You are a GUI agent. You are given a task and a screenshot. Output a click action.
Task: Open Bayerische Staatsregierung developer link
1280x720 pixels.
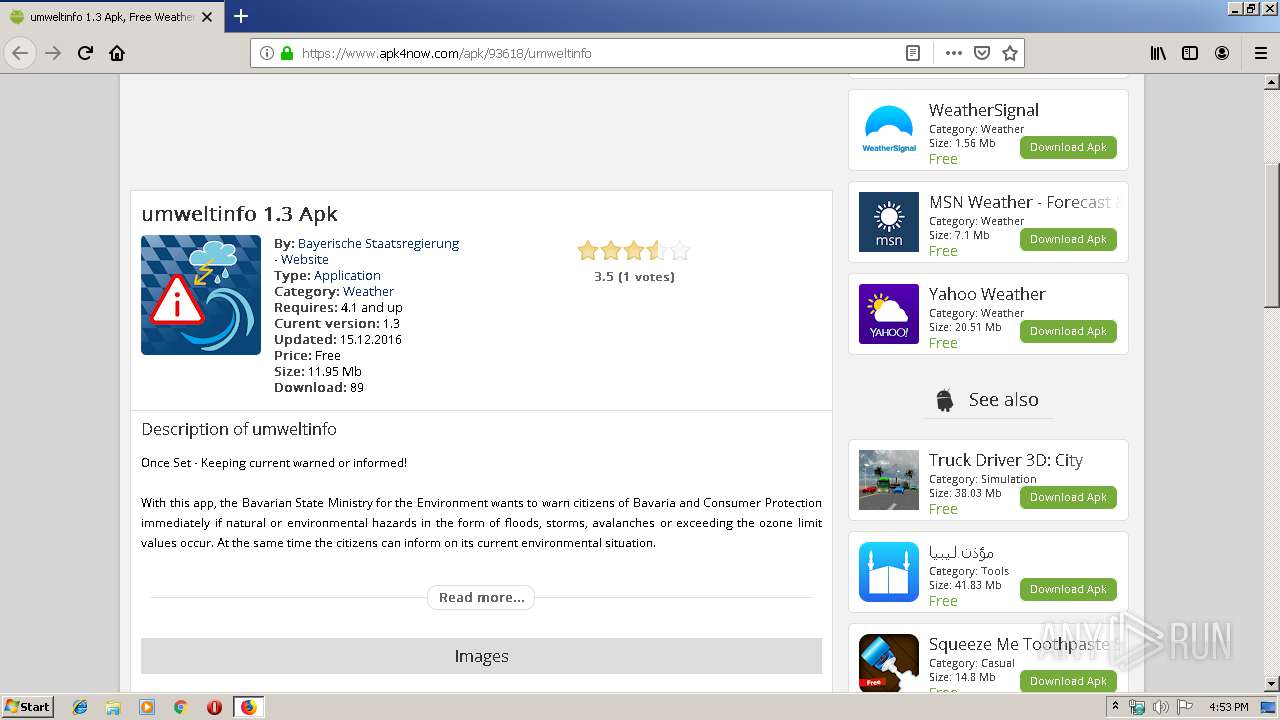tap(378, 243)
